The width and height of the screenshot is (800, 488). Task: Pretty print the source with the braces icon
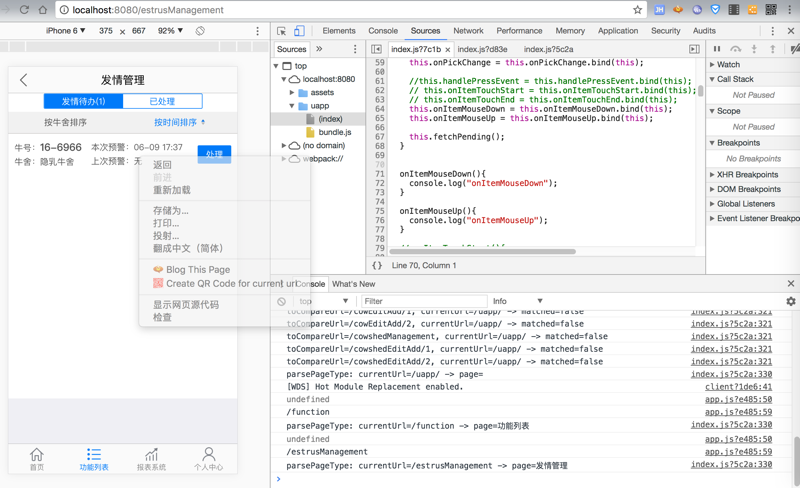(x=377, y=265)
